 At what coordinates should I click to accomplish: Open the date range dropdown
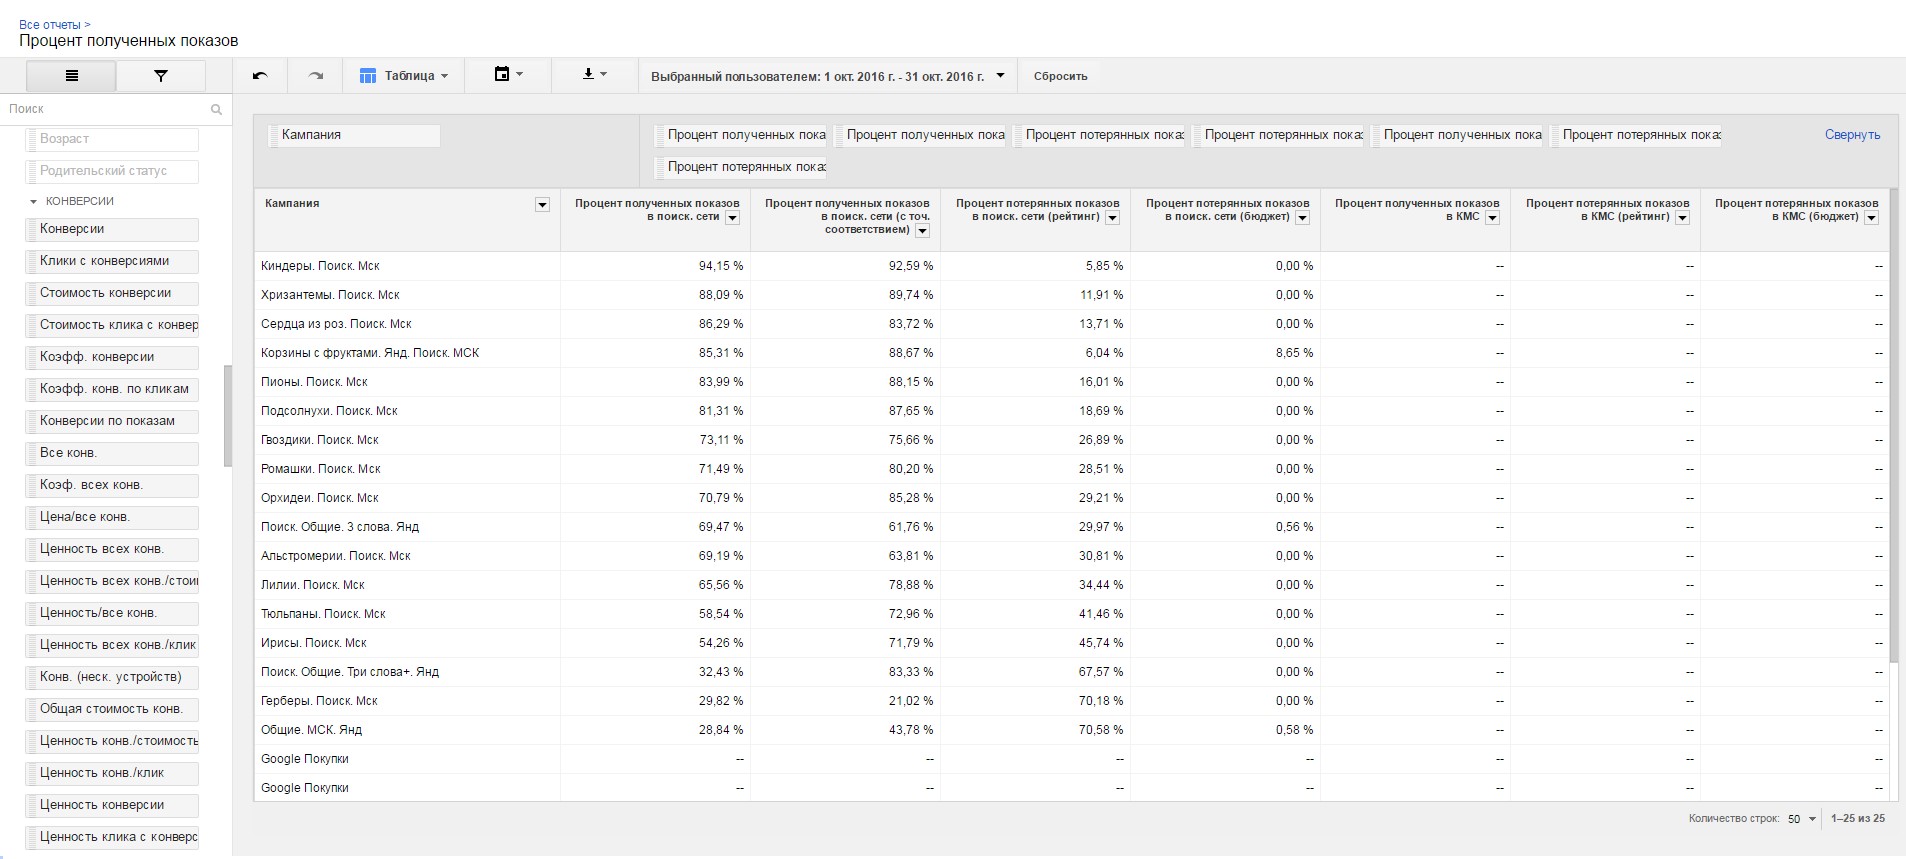pyautogui.click(x=828, y=76)
